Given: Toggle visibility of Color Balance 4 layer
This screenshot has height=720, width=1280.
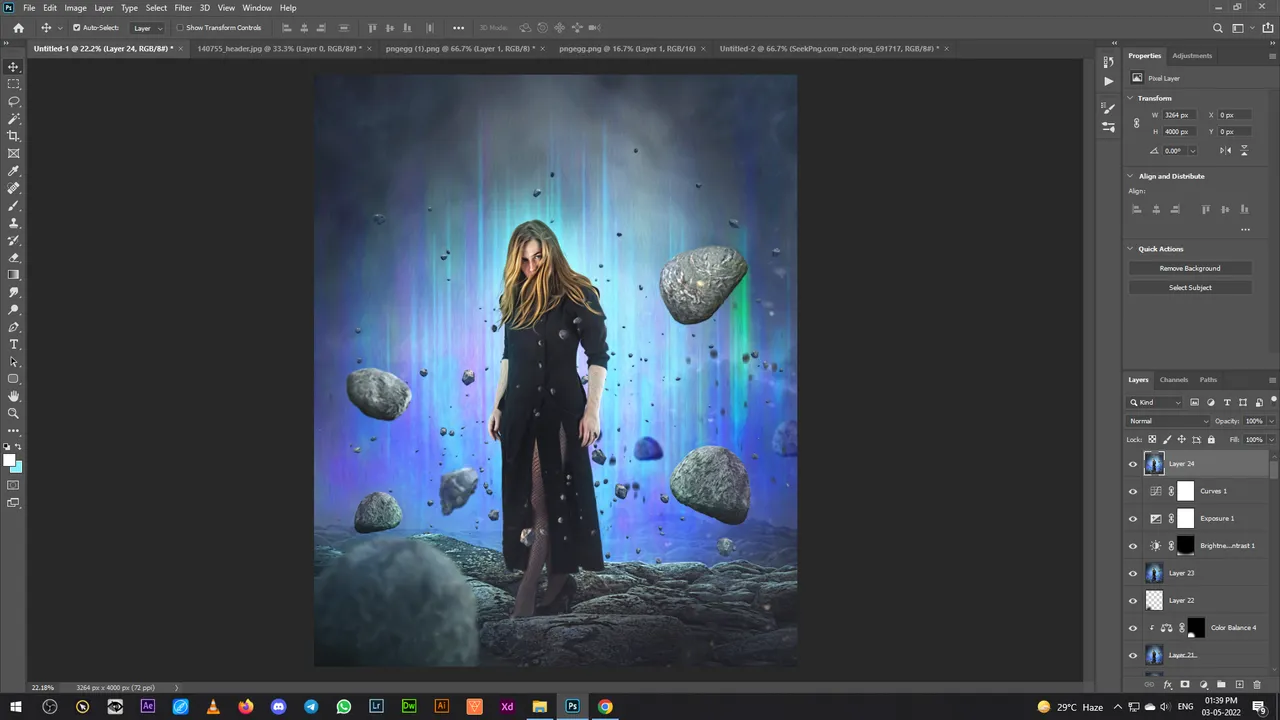Looking at the screenshot, I should (x=1133, y=628).
